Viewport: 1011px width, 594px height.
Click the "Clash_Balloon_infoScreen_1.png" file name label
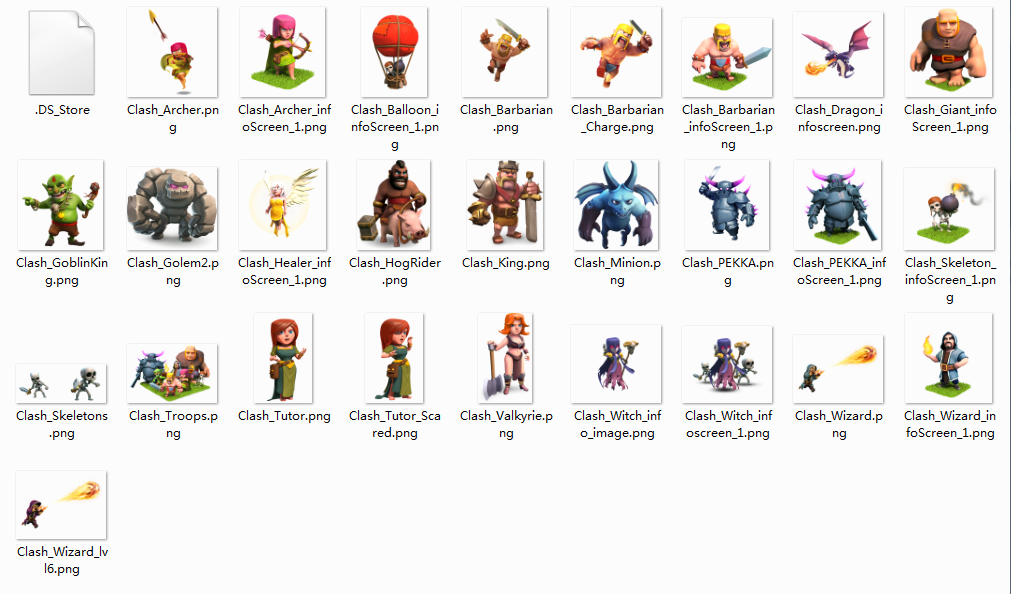pos(395,128)
